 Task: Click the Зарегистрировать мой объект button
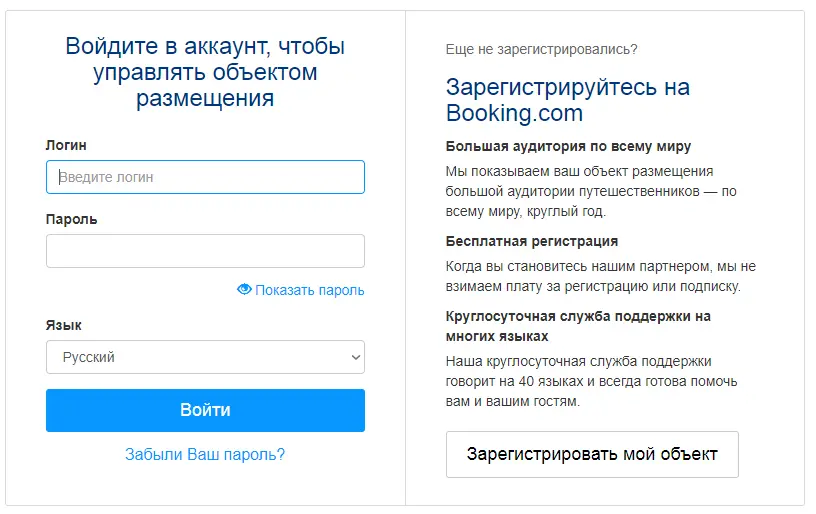pos(592,454)
